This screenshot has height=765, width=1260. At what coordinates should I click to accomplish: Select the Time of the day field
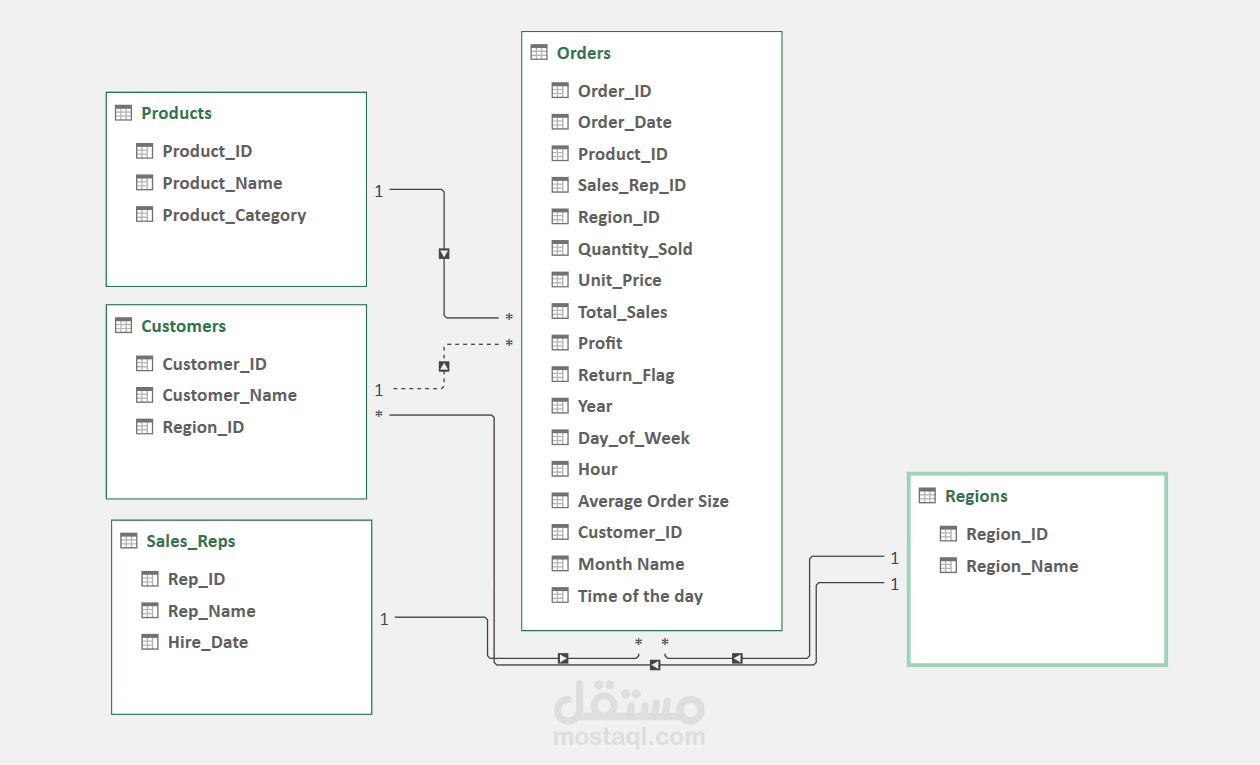(640, 596)
